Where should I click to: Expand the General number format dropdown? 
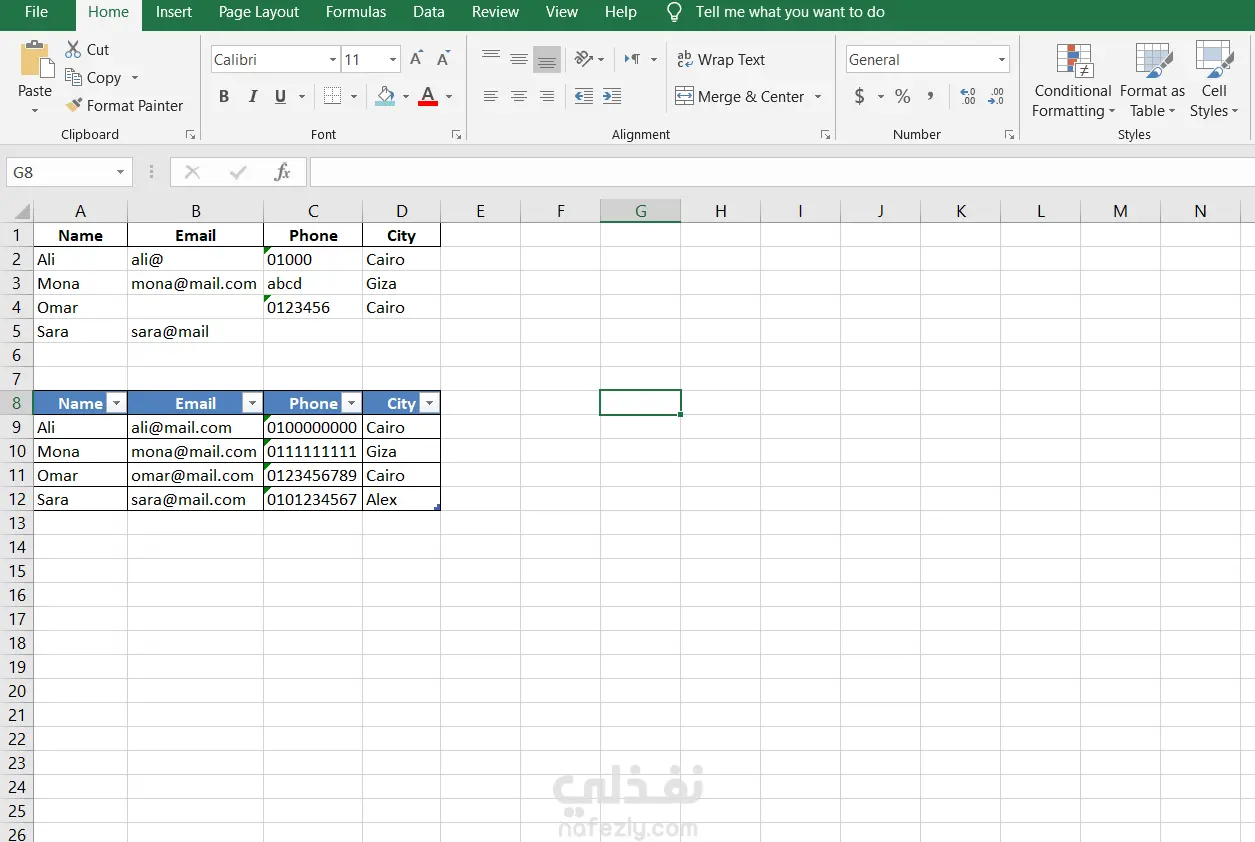point(1001,60)
